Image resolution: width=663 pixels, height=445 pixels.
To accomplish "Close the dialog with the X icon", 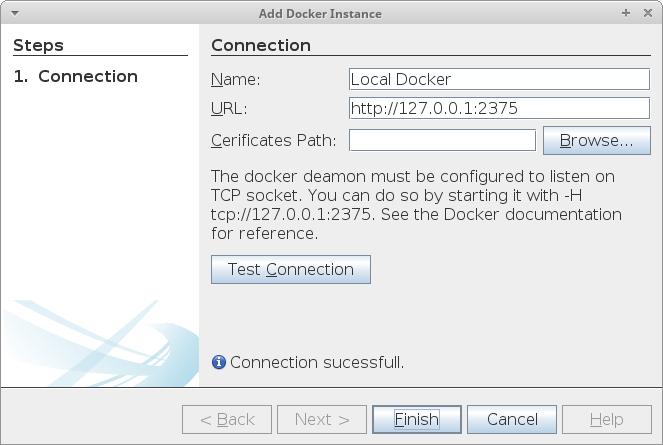I will (648, 13).
